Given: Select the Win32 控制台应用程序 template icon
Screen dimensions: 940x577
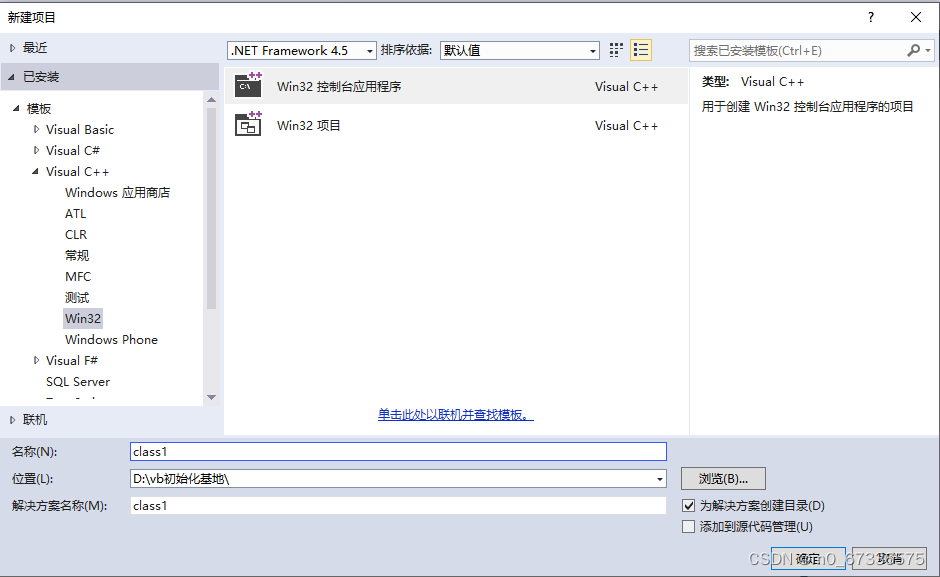Looking at the screenshot, I should click(x=247, y=86).
